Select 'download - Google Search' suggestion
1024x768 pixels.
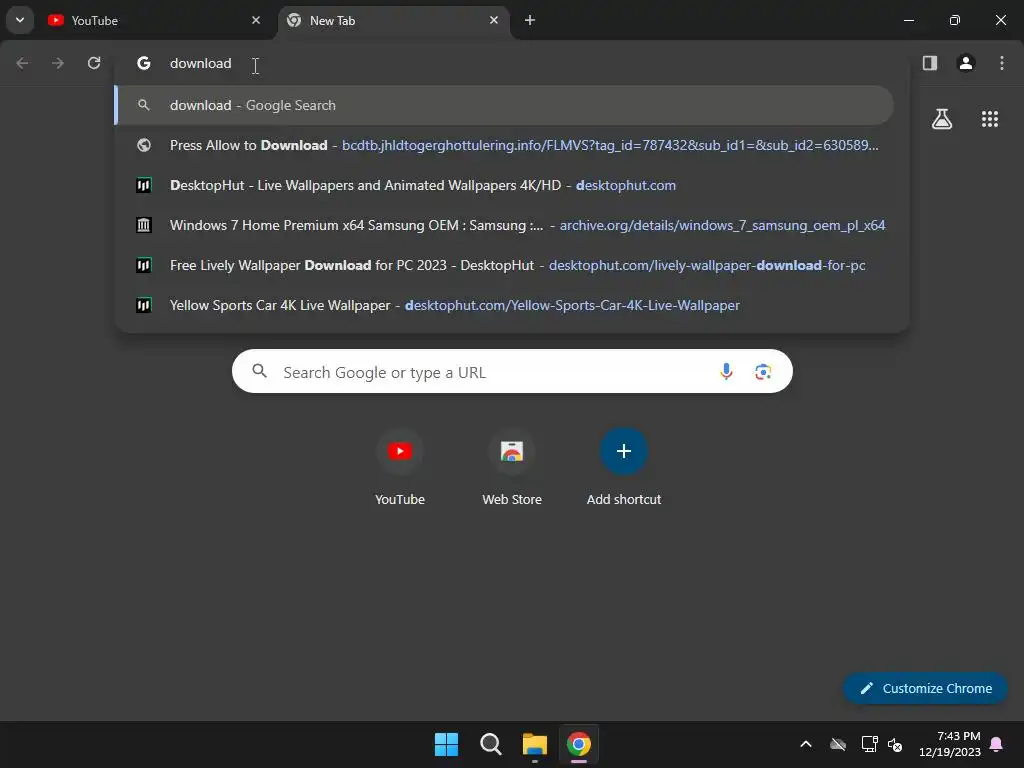pos(504,105)
